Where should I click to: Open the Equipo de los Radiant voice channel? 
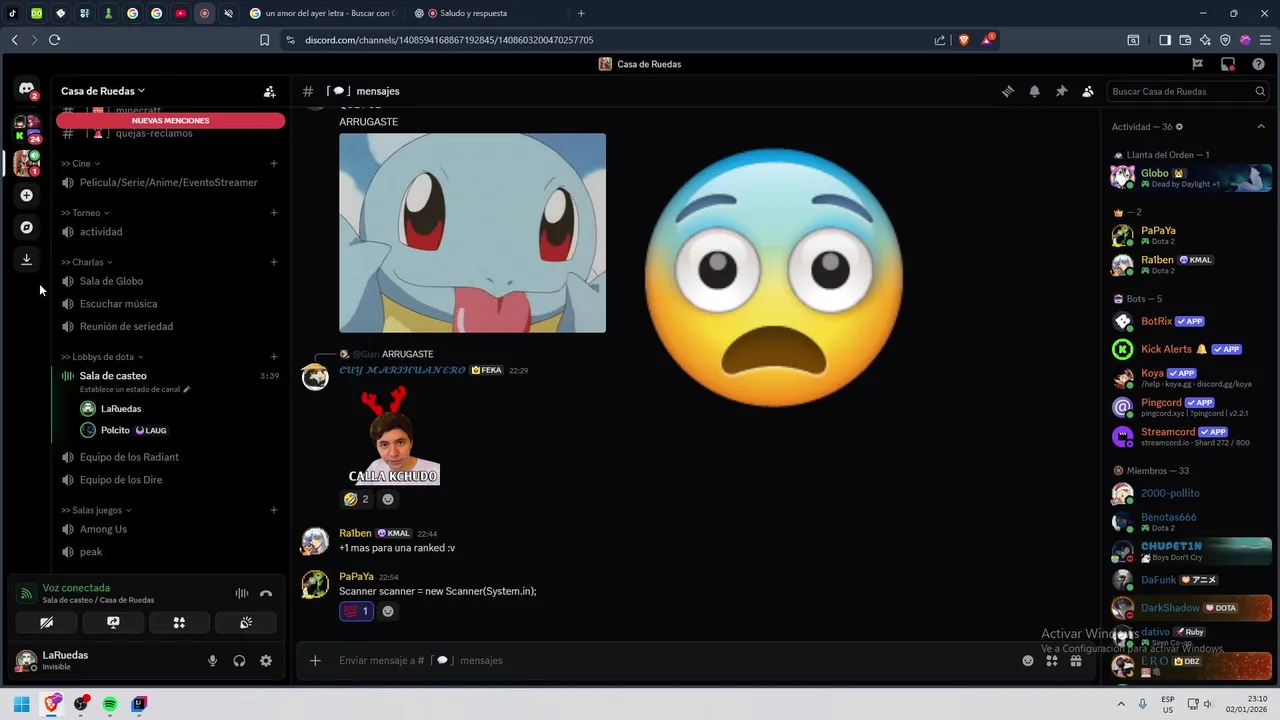tap(170, 457)
